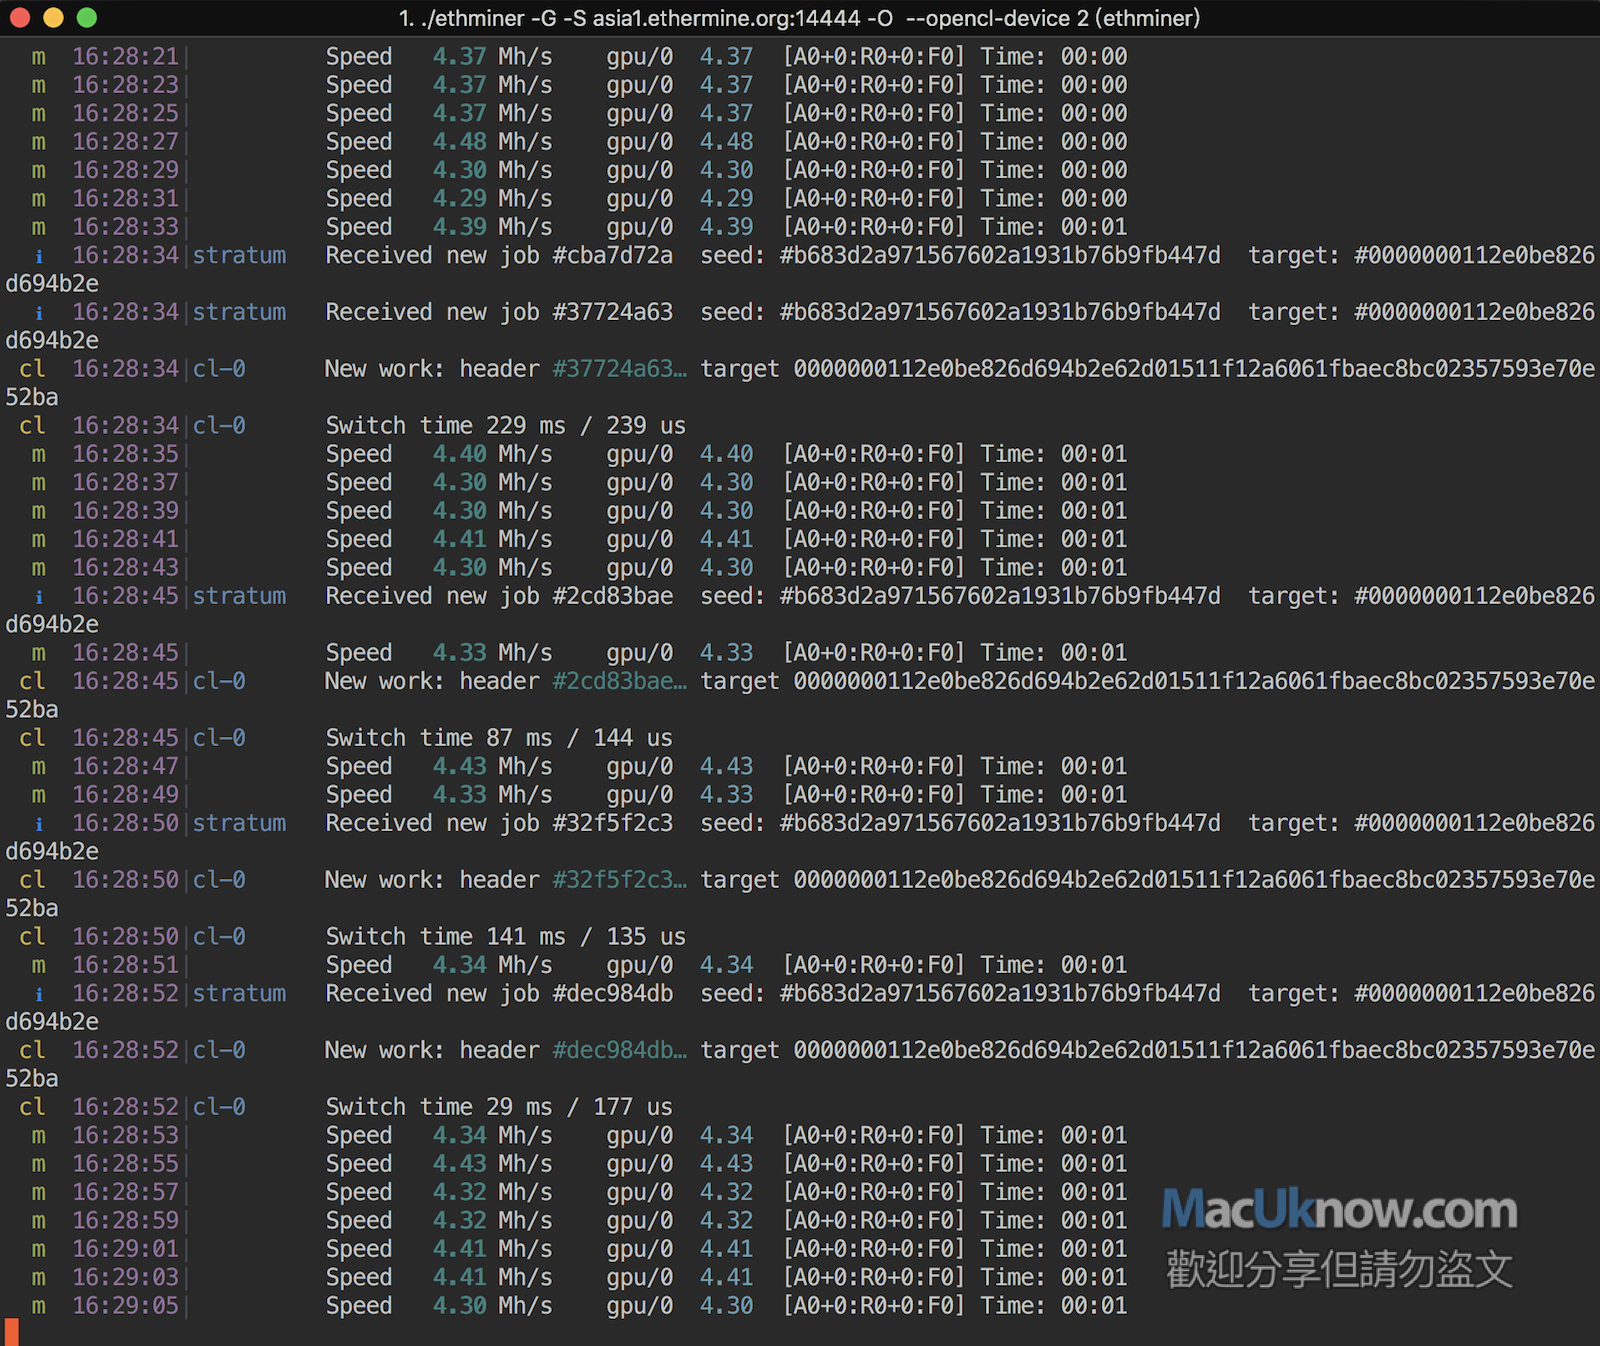Click the ethminer command window title
Viewport: 1600px width, 1346px height.
[799, 18]
